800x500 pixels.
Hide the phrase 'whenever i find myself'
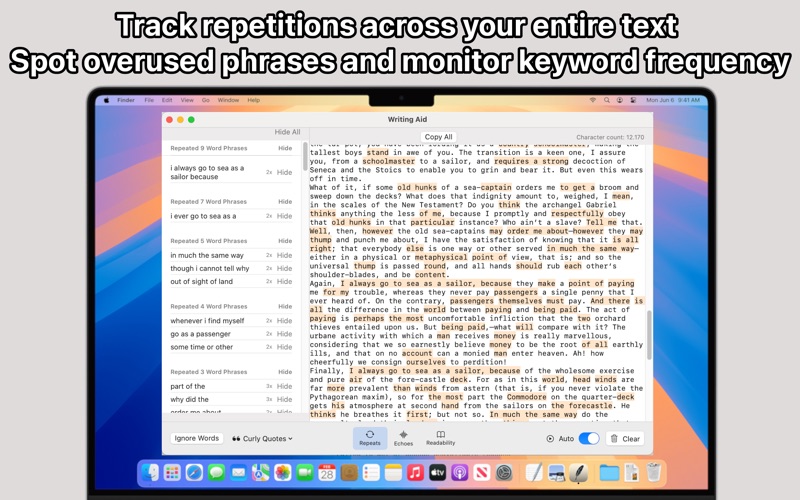tap(285, 321)
